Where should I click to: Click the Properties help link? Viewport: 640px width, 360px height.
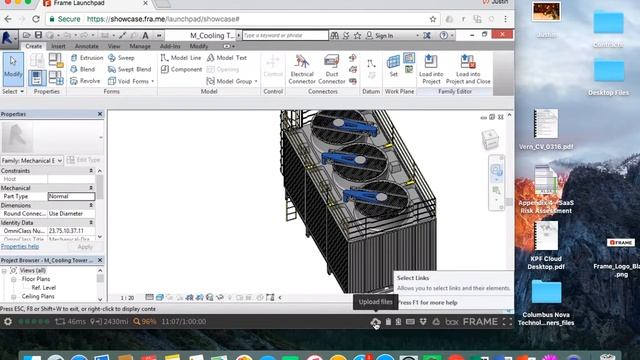[20, 247]
